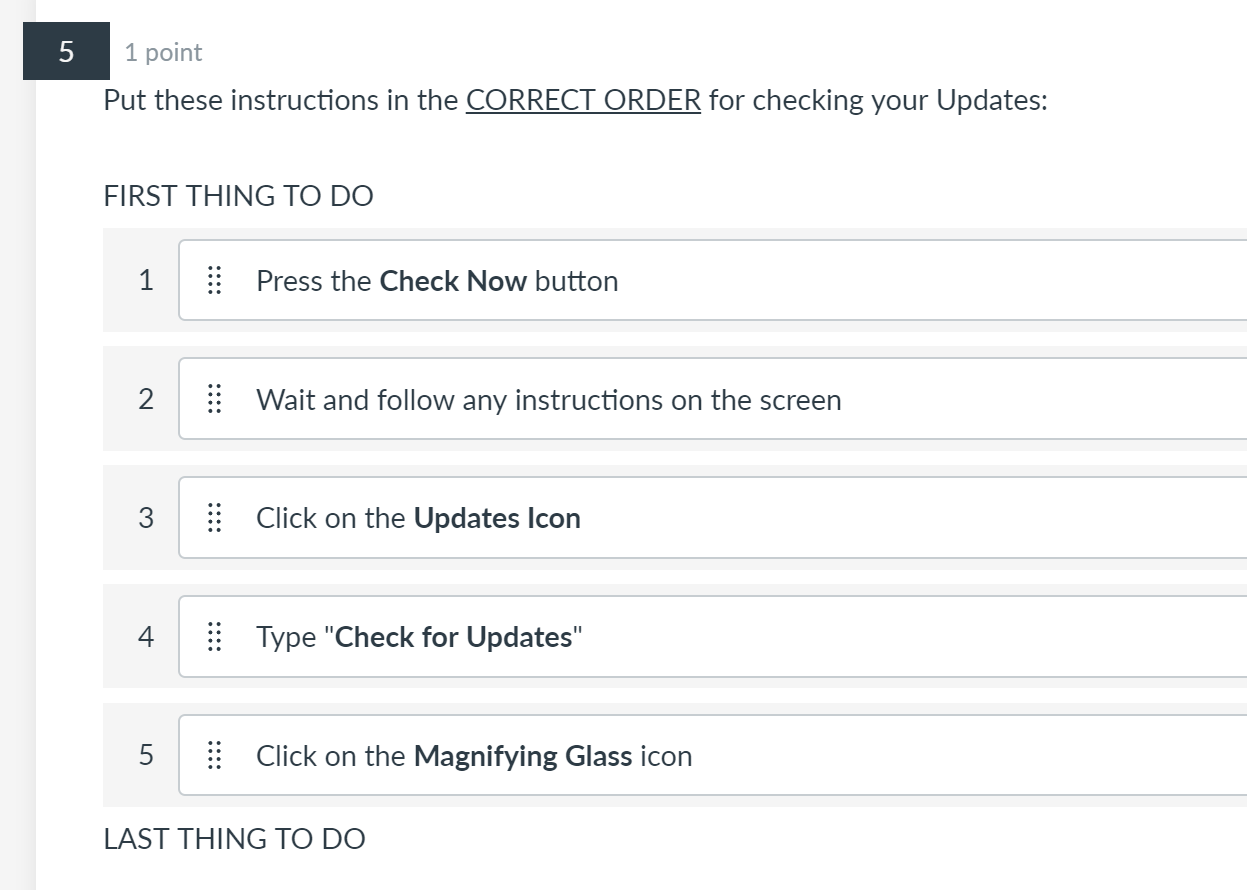Click the question number 5 badge
The height and width of the screenshot is (890, 1247).
(66, 51)
